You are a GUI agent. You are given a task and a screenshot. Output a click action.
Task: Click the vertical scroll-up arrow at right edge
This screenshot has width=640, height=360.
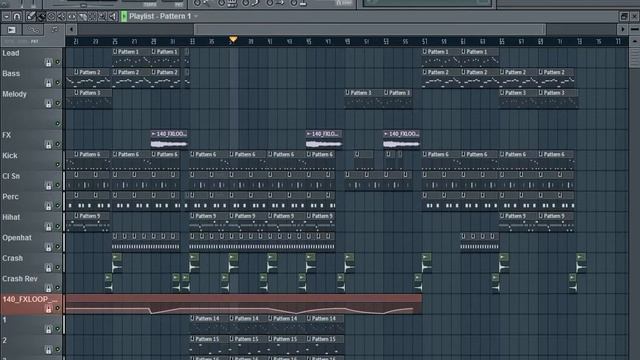[x=634, y=41]
